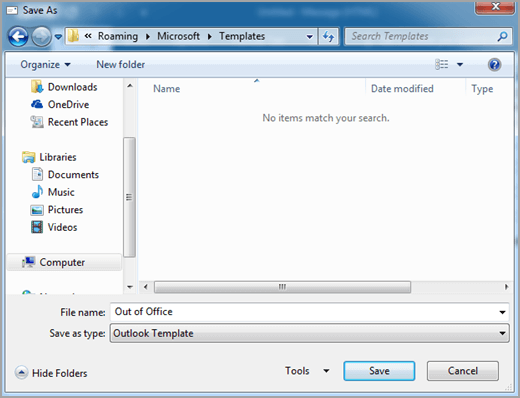520x398 pixels.
Task: Click the Computer monitor icon
Action: 29,262
